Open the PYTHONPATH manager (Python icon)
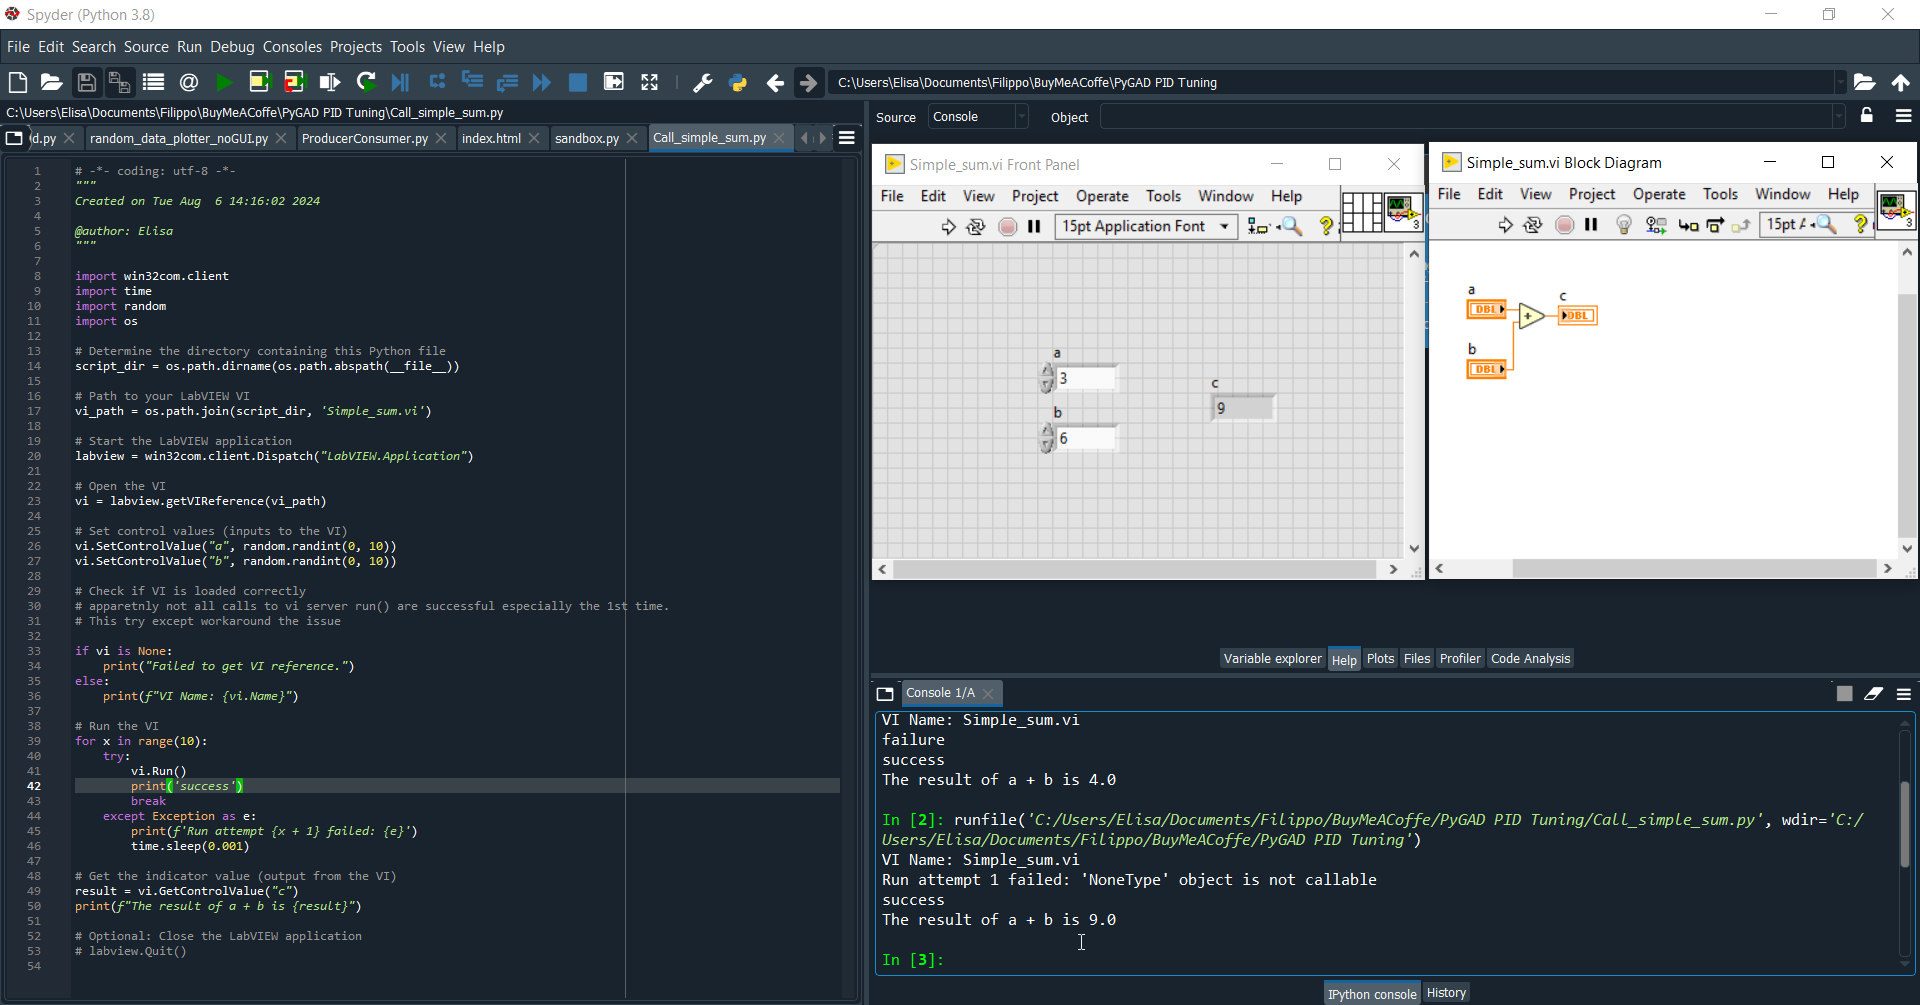 click(738, 82)
